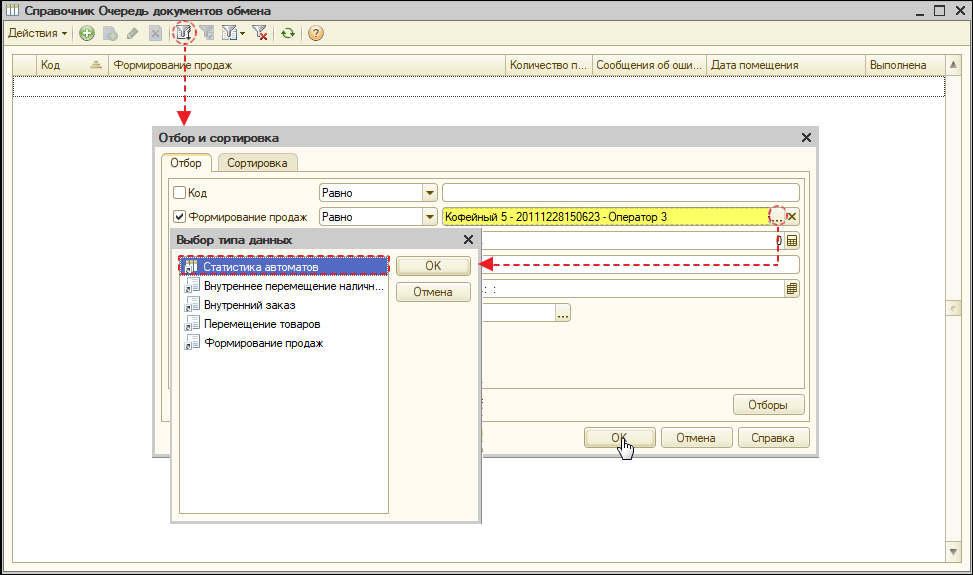Click ellipsis button below the date field
The width and height of the screenshot is (973, 575).
[x=562, y=313]
